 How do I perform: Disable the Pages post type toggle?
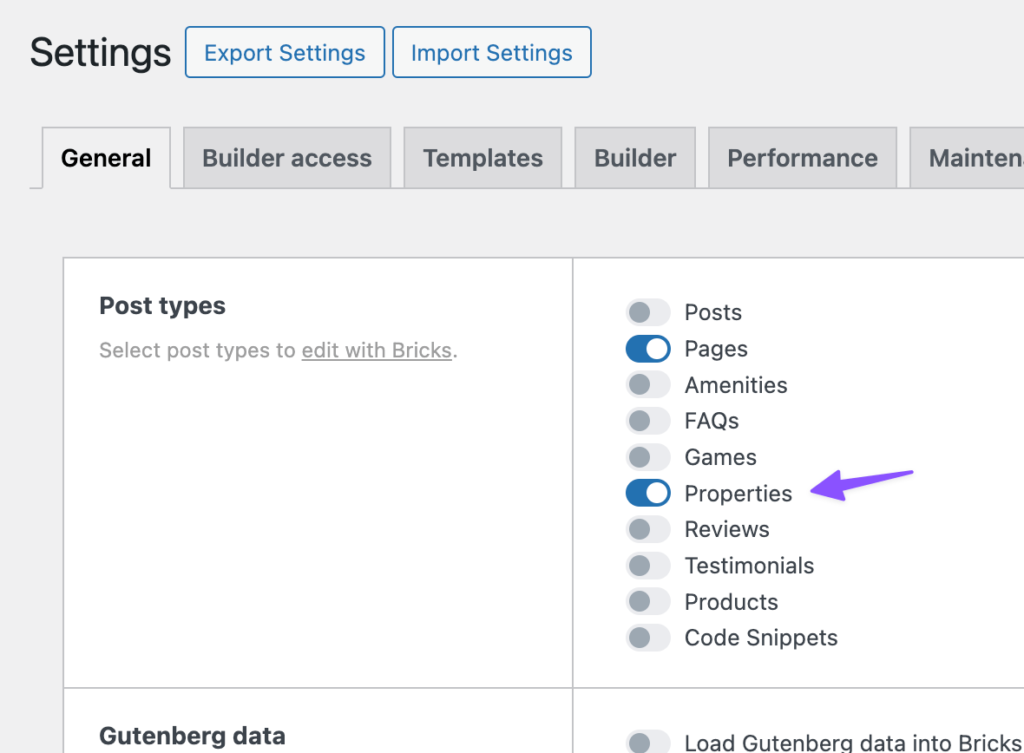tap(648, 349)
